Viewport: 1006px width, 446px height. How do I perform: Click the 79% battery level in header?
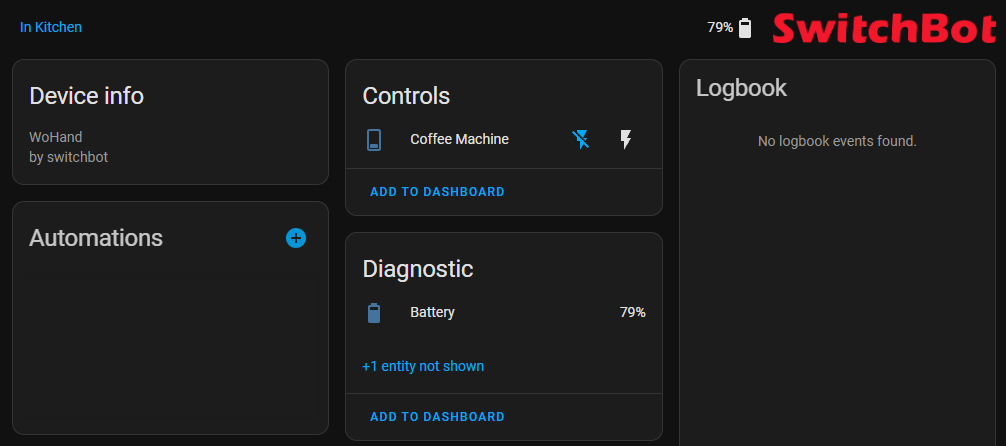point(720,27)
